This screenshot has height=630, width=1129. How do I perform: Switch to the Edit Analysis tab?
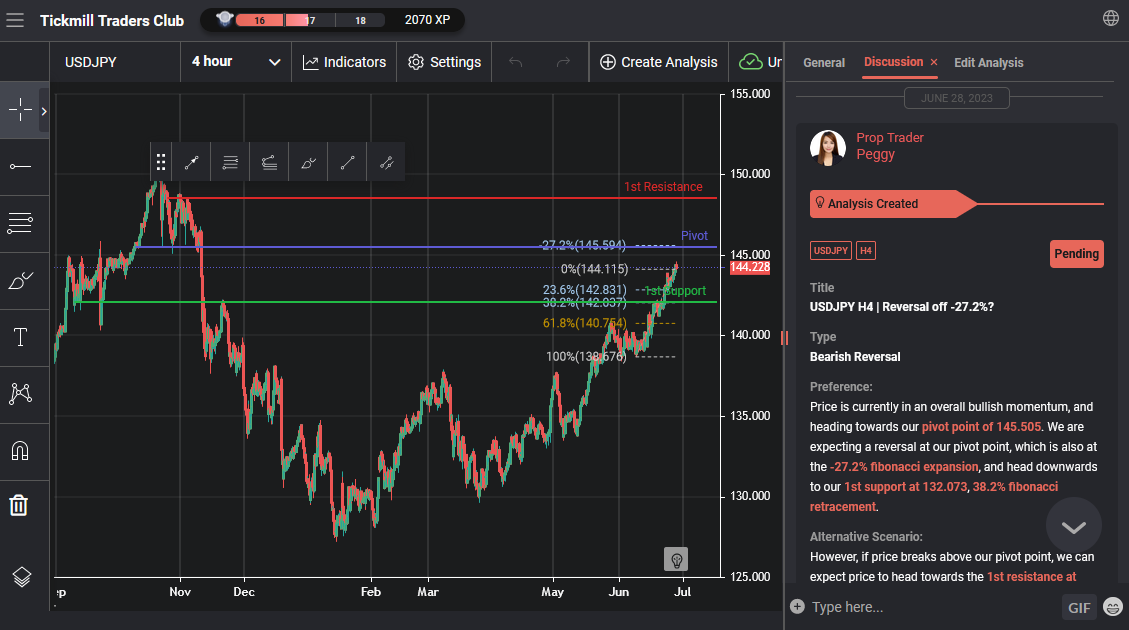point(989,63)
